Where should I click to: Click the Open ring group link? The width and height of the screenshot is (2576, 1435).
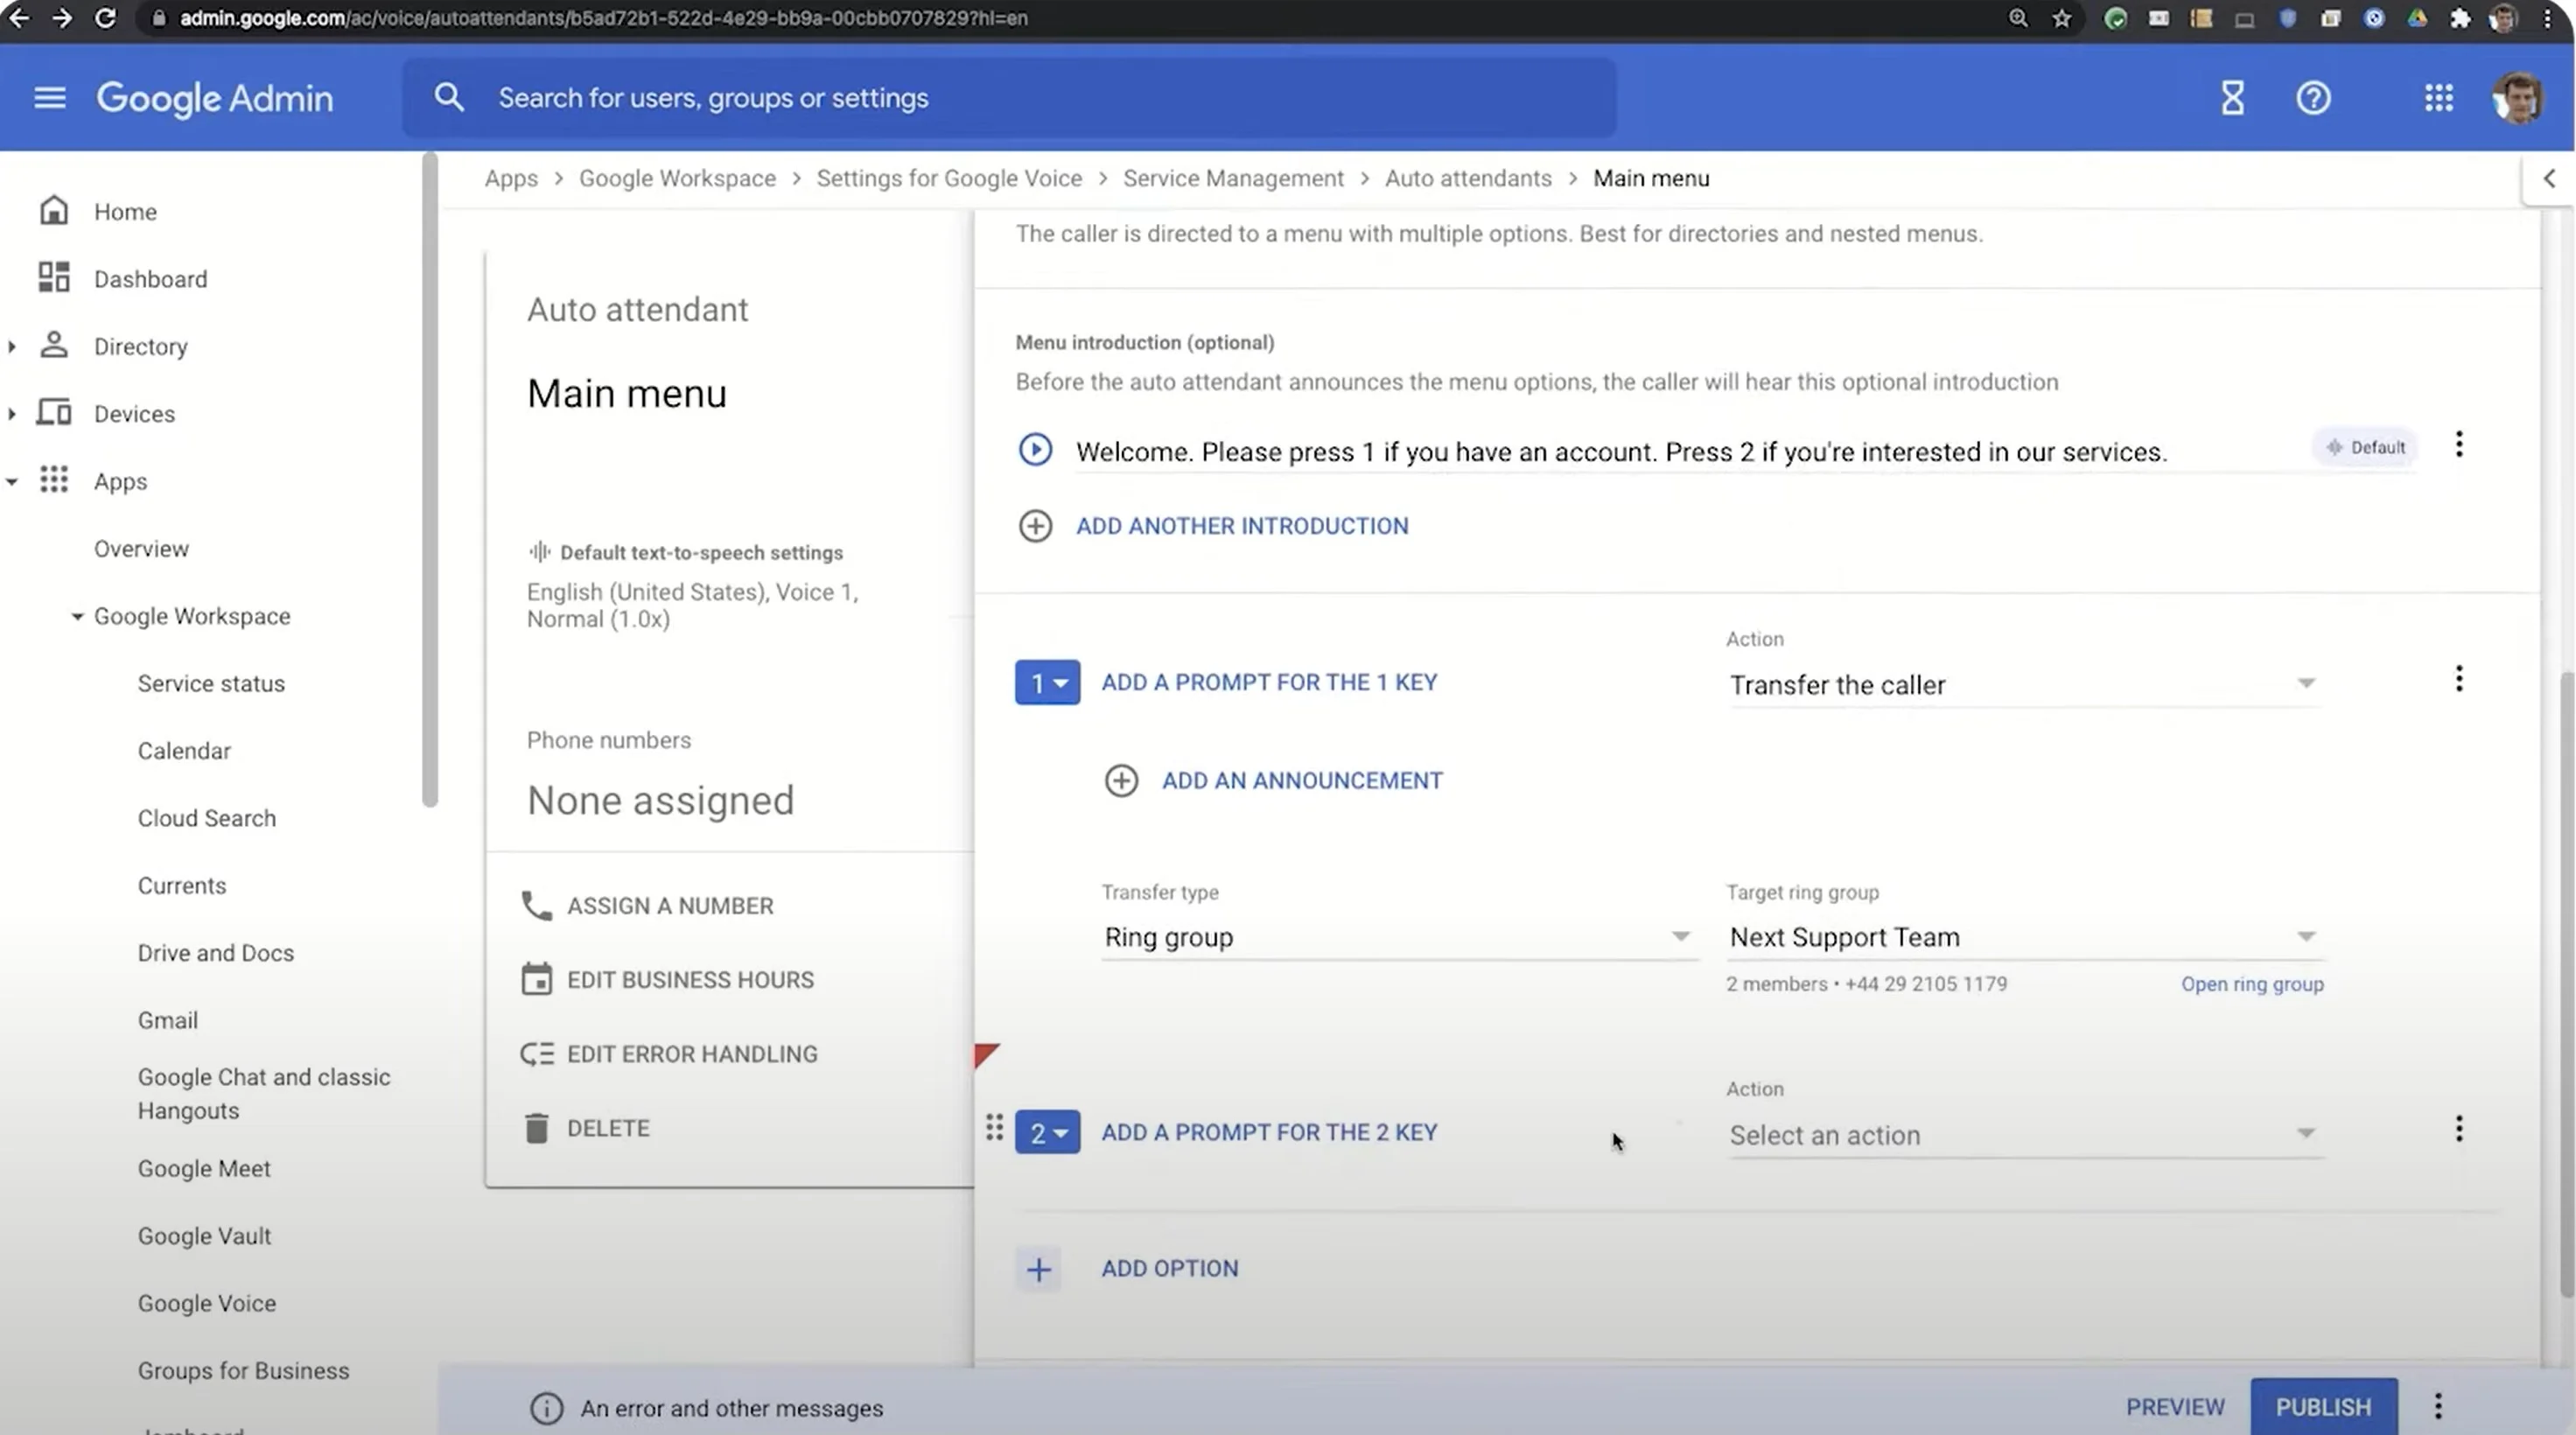2252,984
